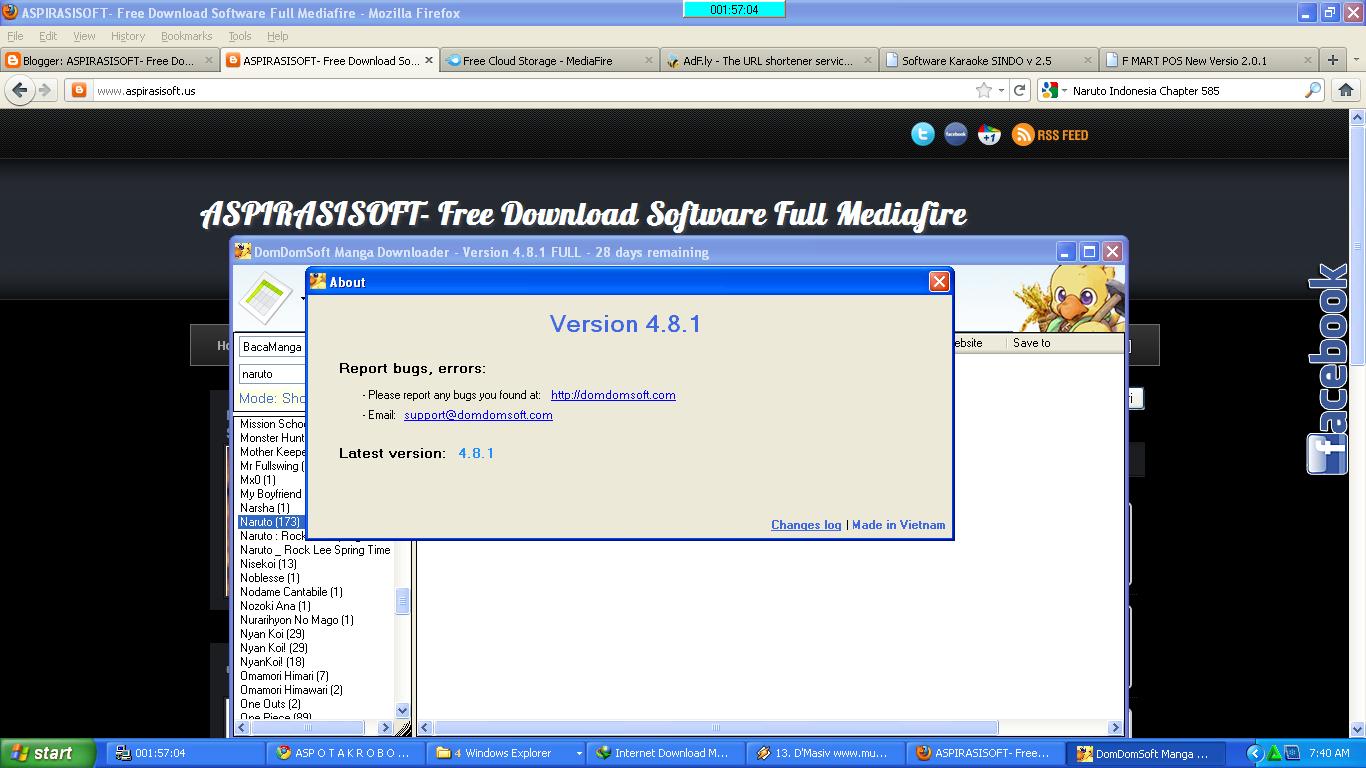
Task: Select Noblesse (1) in manga list
Action: point(269,578)
